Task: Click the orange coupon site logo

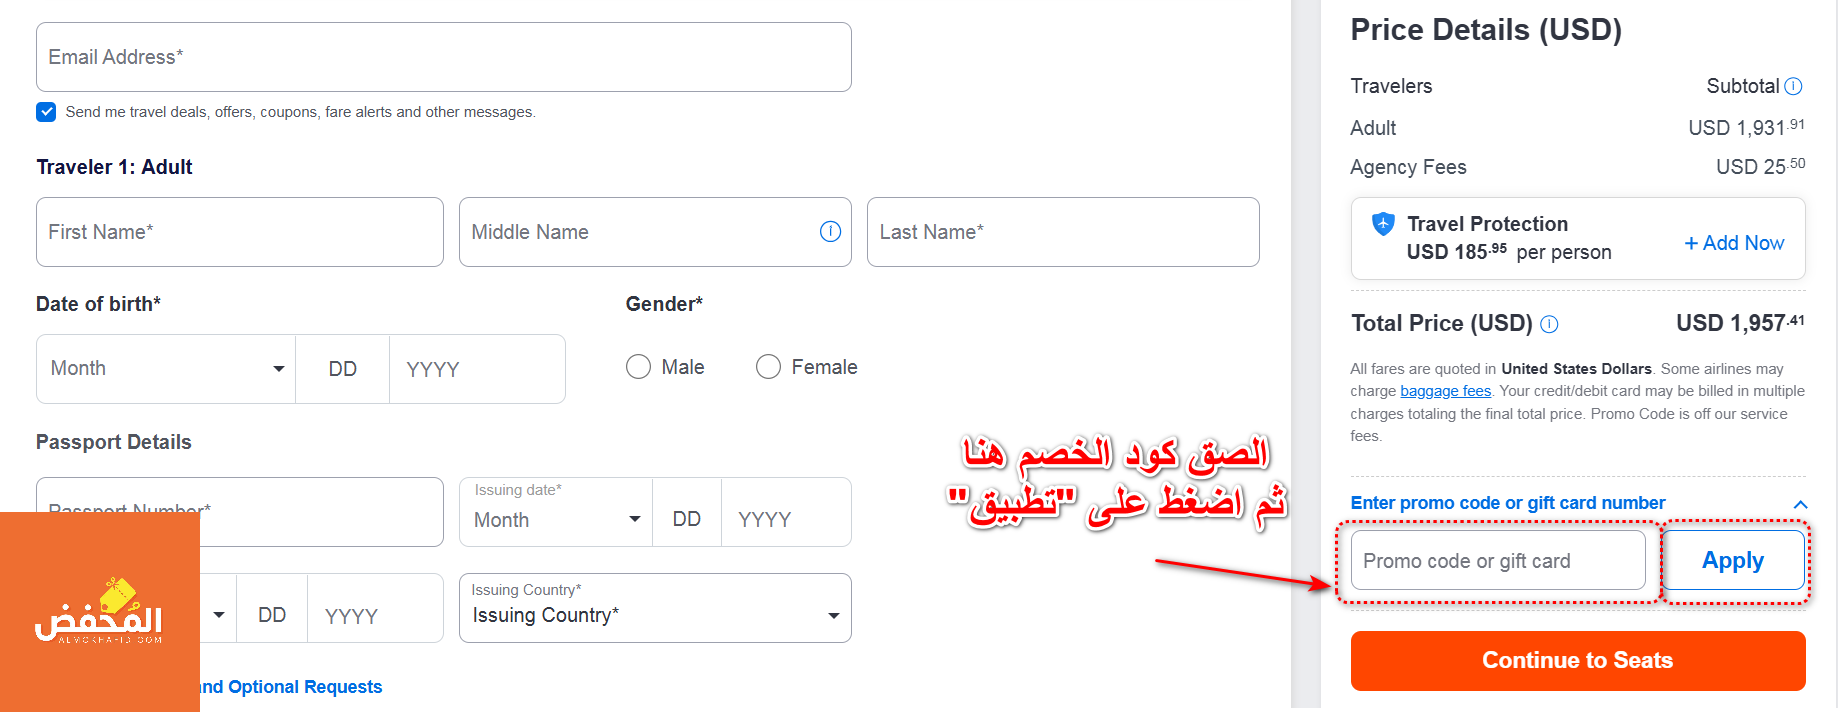Action: coord(99,611)
